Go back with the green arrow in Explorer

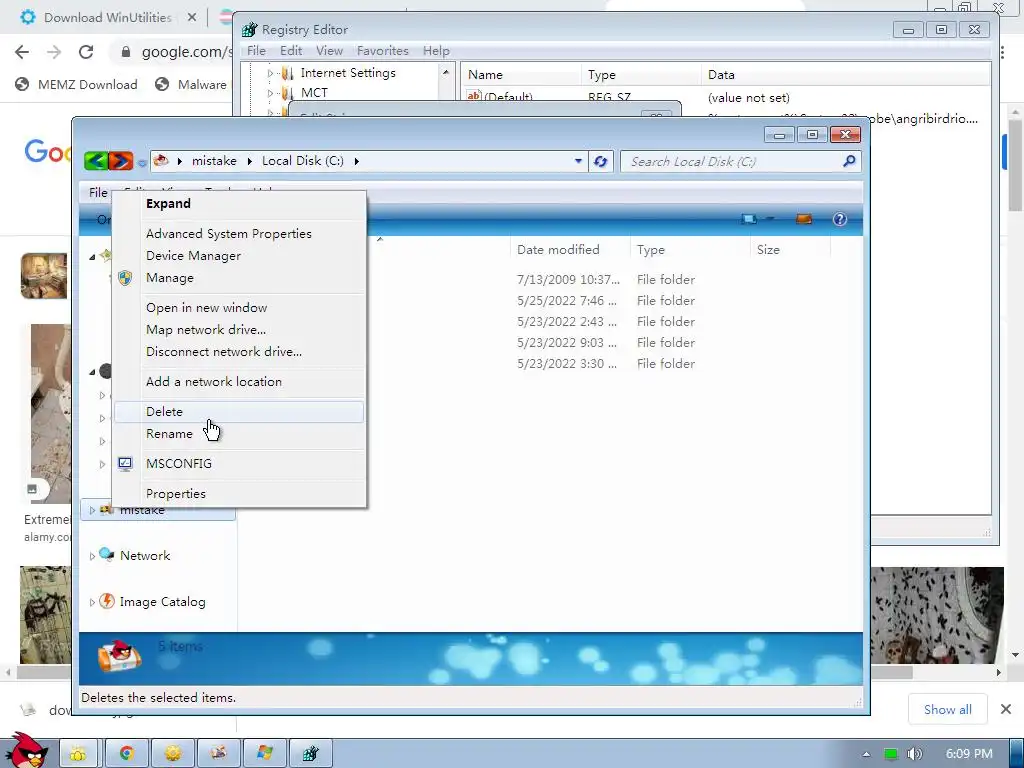pyautogui.click(x=96, y=160)
